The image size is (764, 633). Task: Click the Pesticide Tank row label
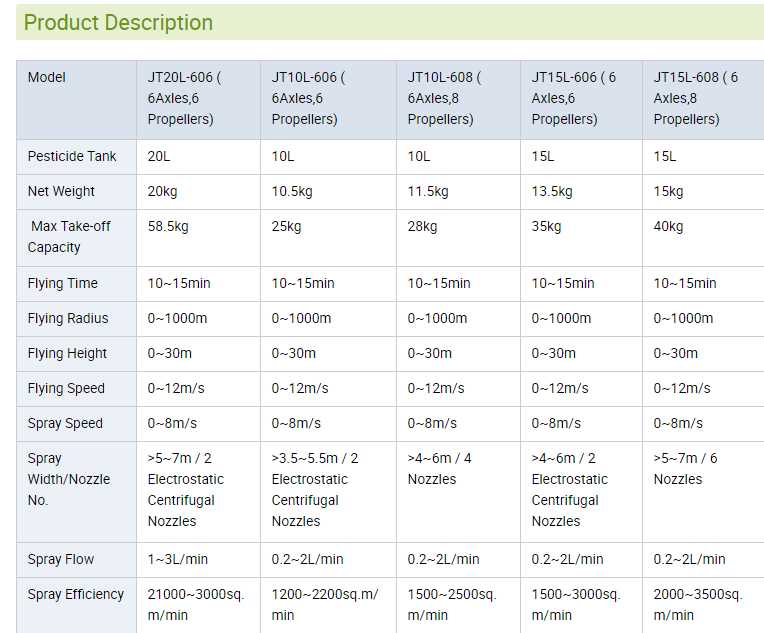click(x=72, y=156)
